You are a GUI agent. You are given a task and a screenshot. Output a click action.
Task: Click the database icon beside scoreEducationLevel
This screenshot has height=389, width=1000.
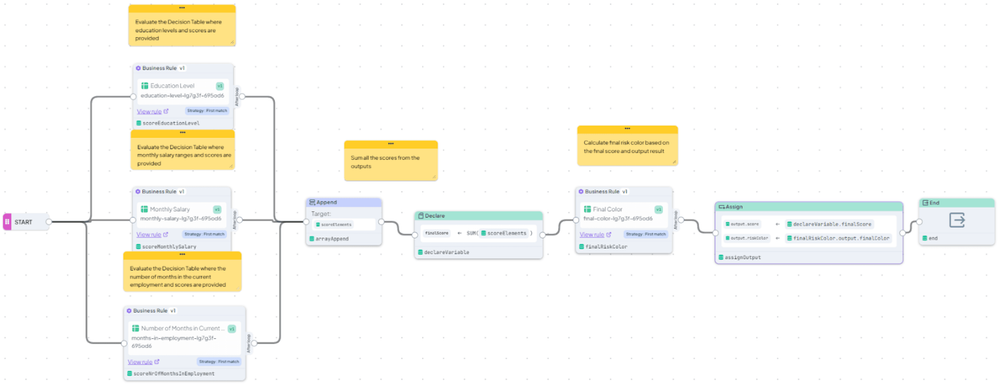(138, 122)
